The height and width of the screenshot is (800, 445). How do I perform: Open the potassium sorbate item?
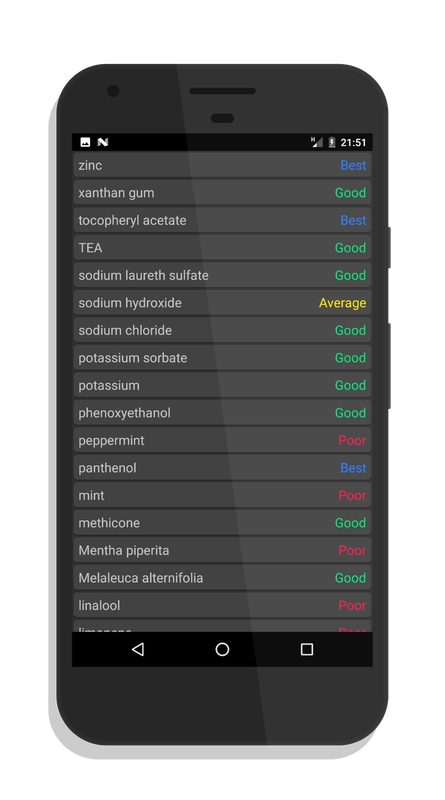[x=222, y=358]
